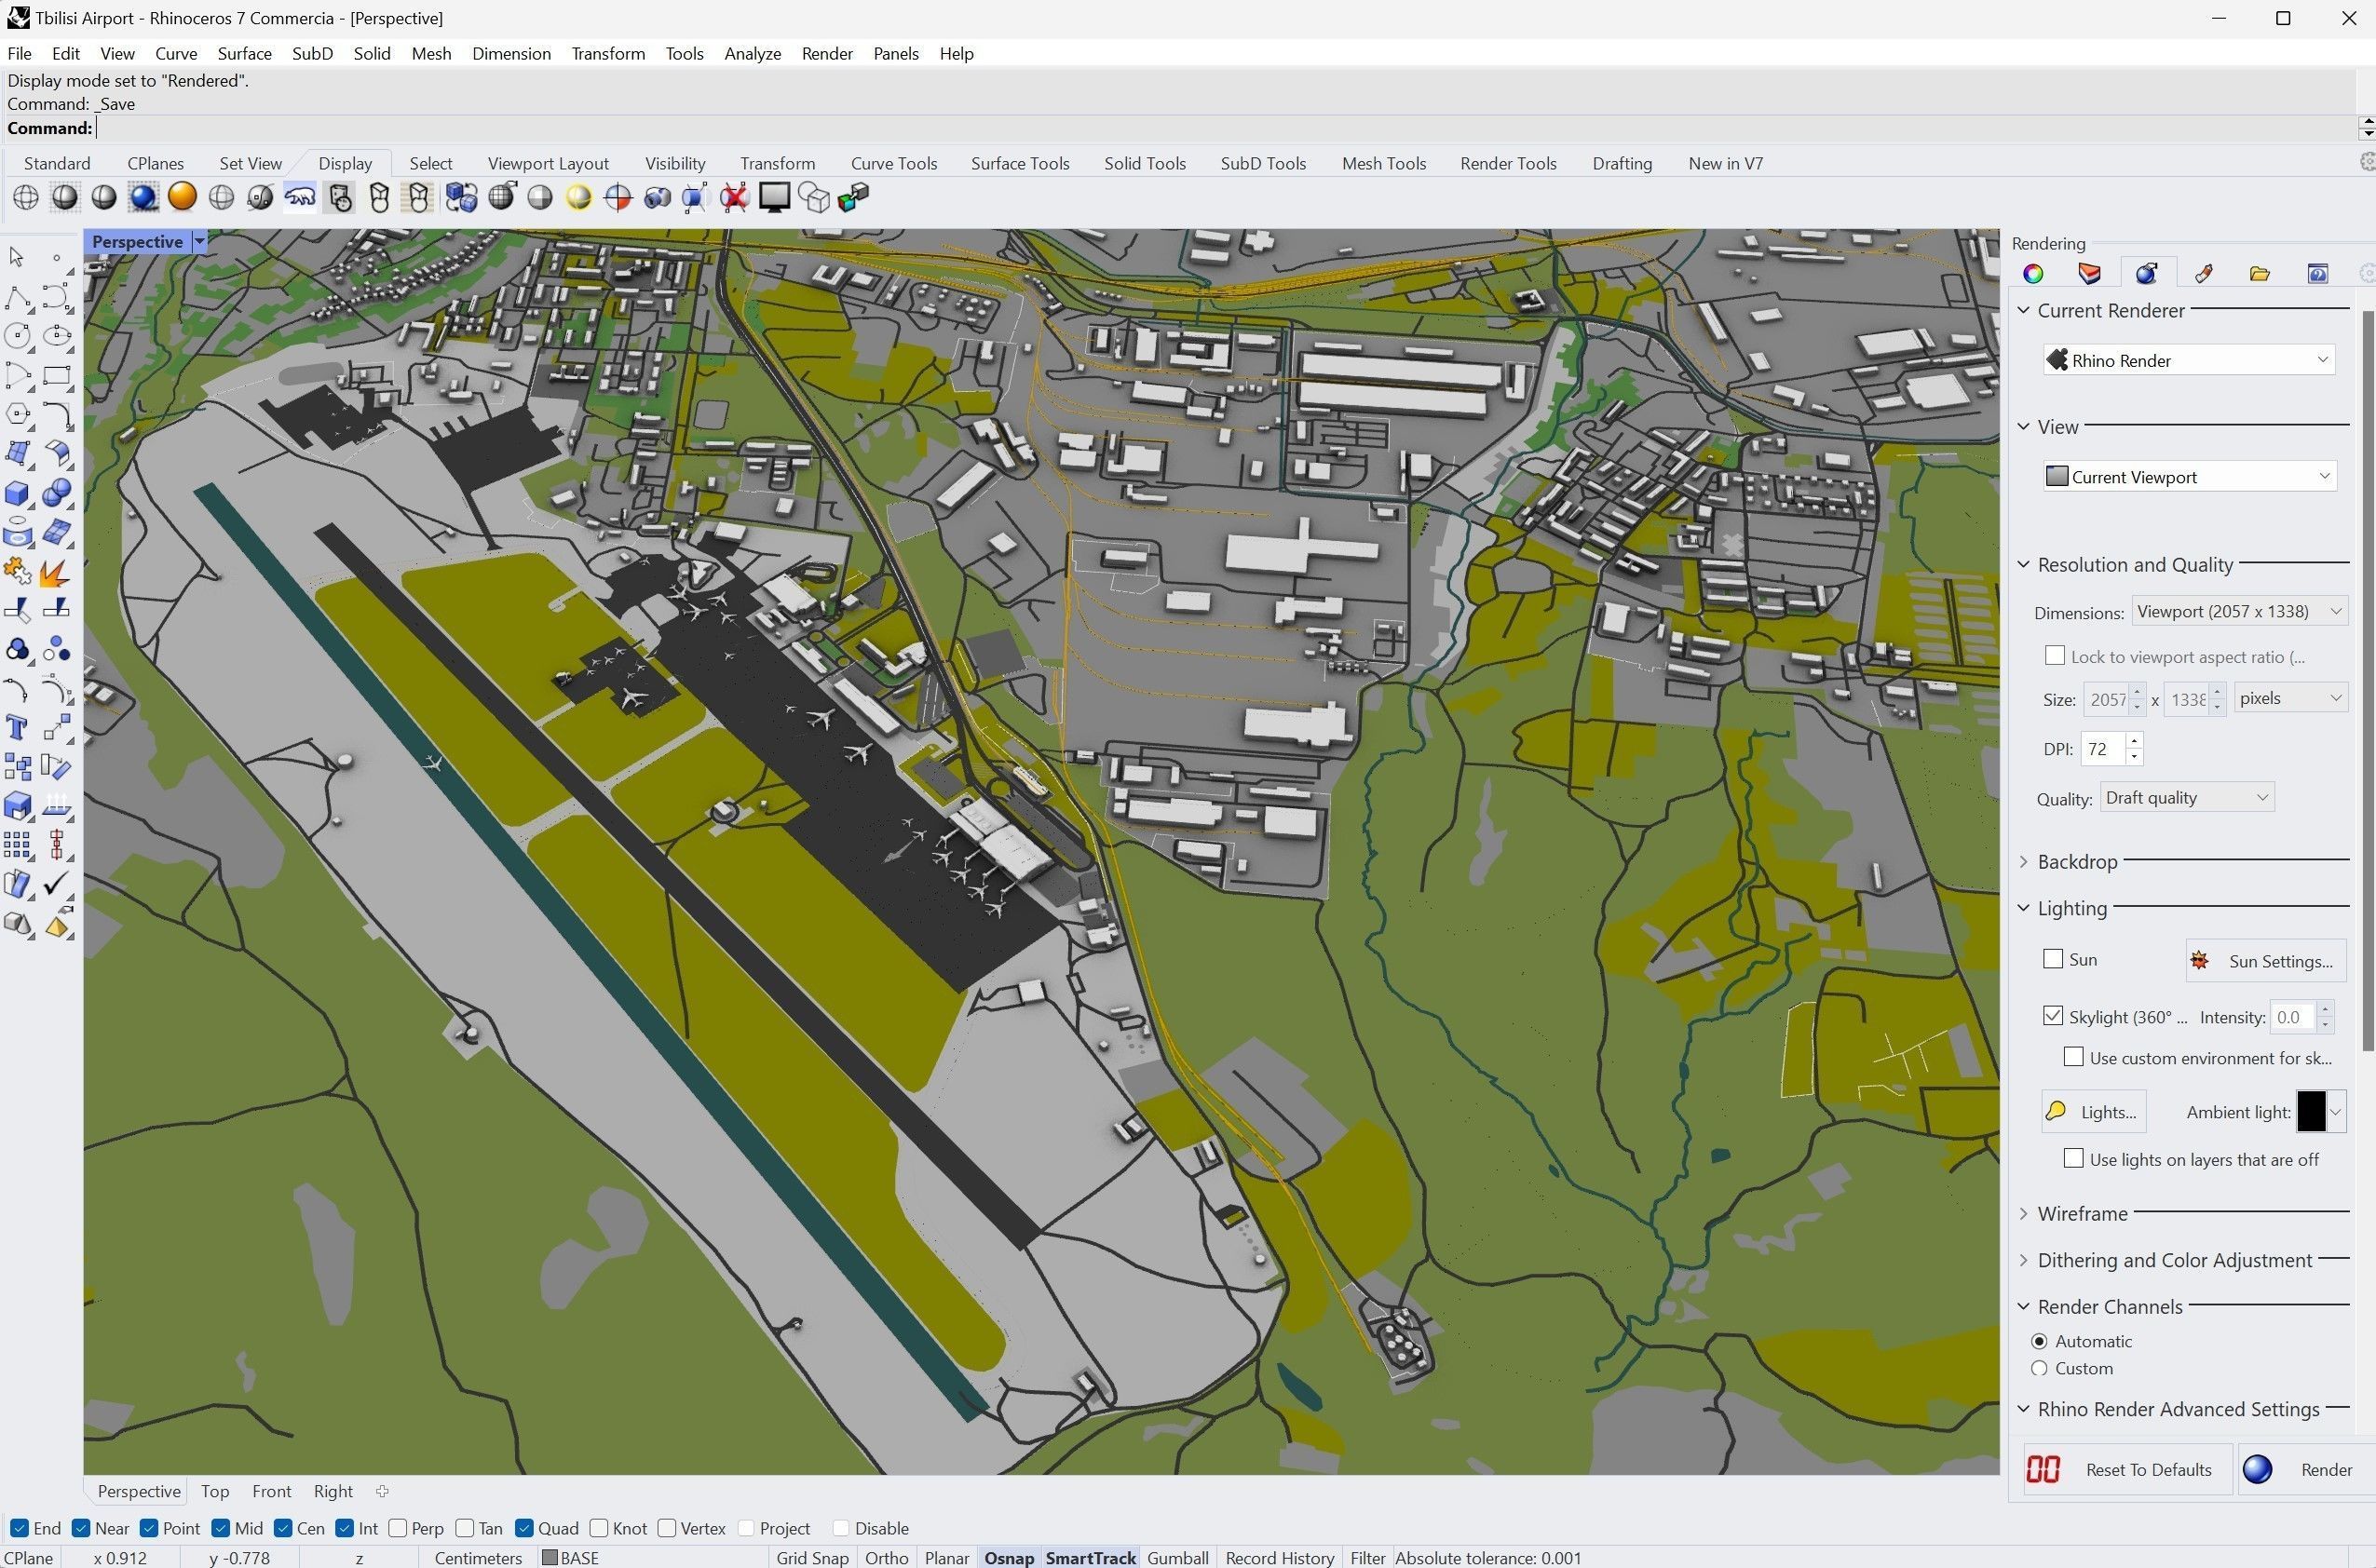
Task: Enable the Vertex osnap checkbox
Action: 668,1528
